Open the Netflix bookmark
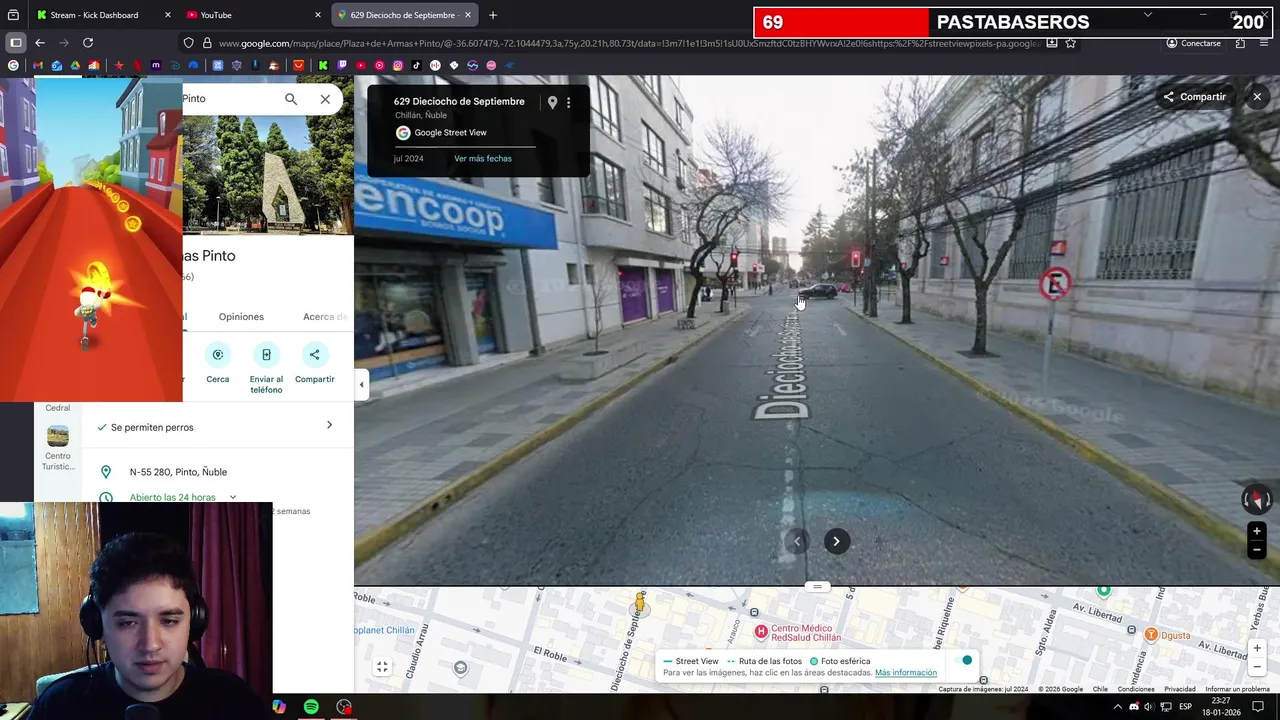 pos(138,66)
